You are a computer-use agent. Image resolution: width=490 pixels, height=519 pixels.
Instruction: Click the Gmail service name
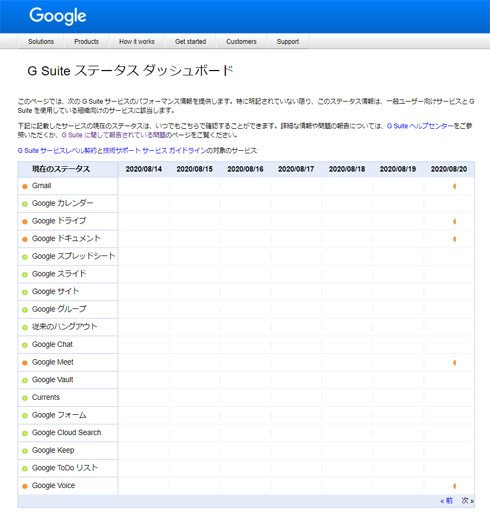41,186
